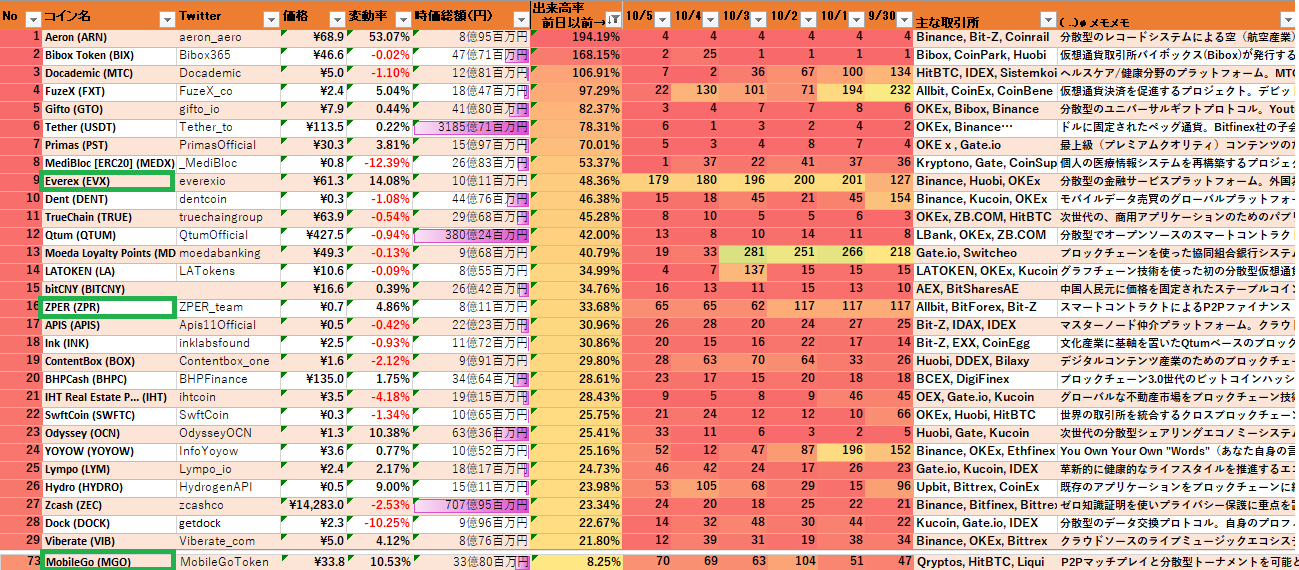Open the 10/5 column filter dropdown
The width and height of the screenshot is (1299, 570).
point(661,19)
